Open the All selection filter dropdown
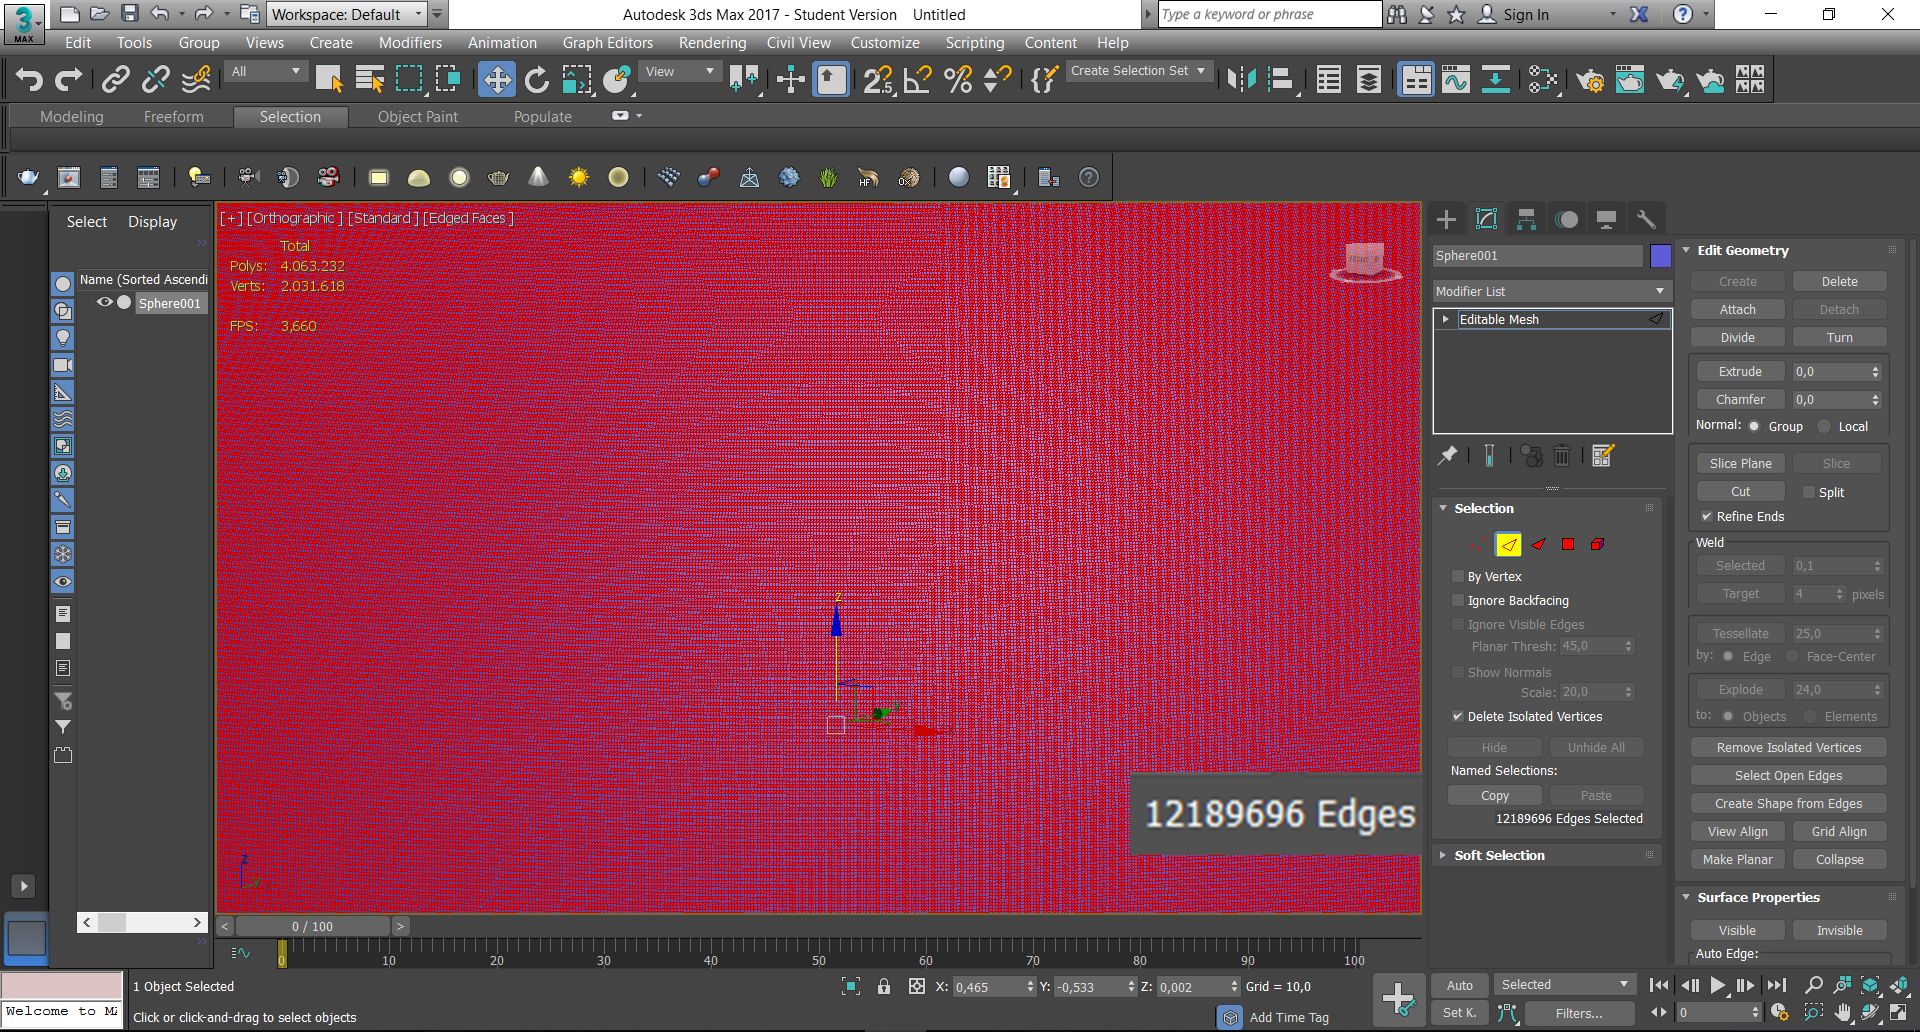The height and width of the screenshot is (1032, 1920). (265, 72)
